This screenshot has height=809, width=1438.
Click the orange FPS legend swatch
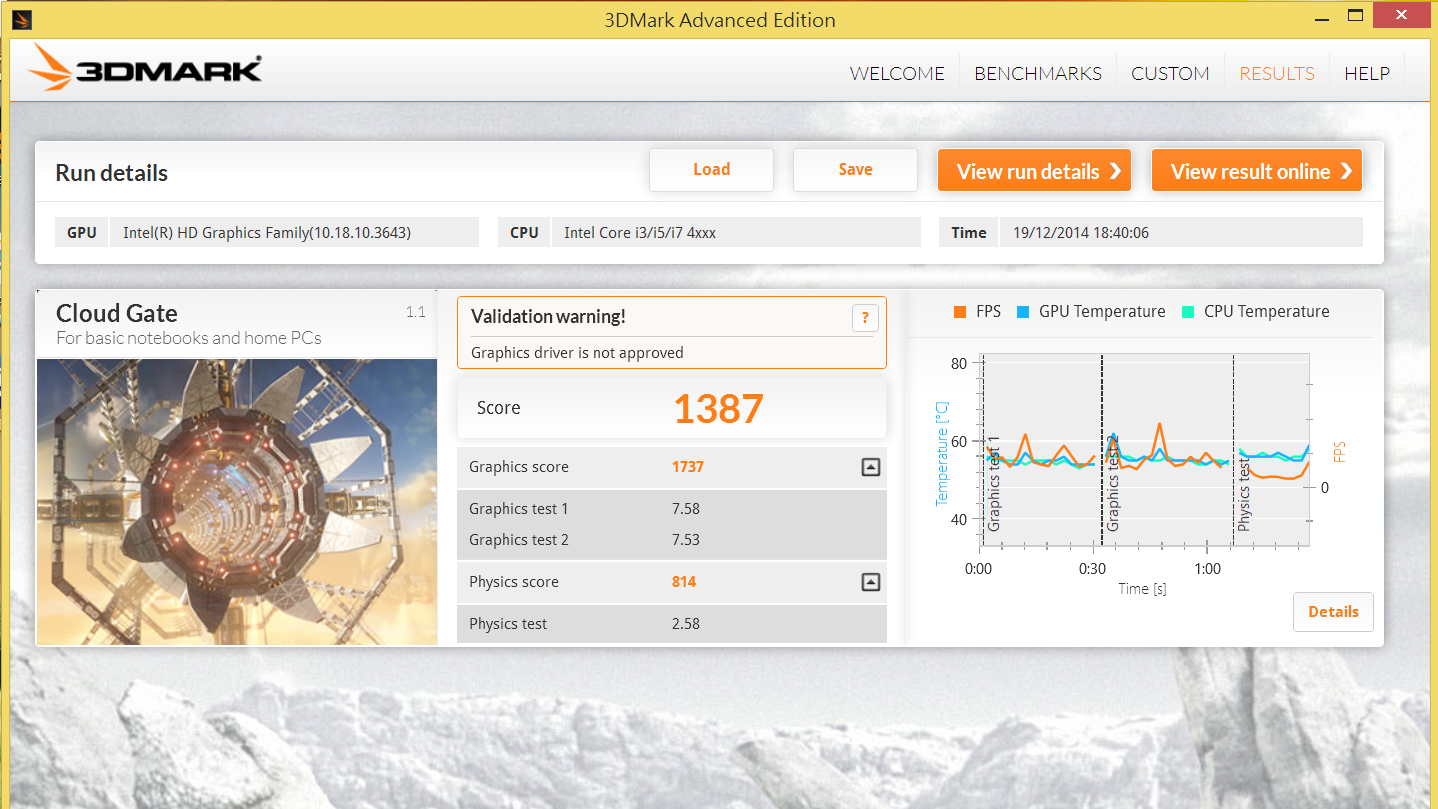(959, 311)
